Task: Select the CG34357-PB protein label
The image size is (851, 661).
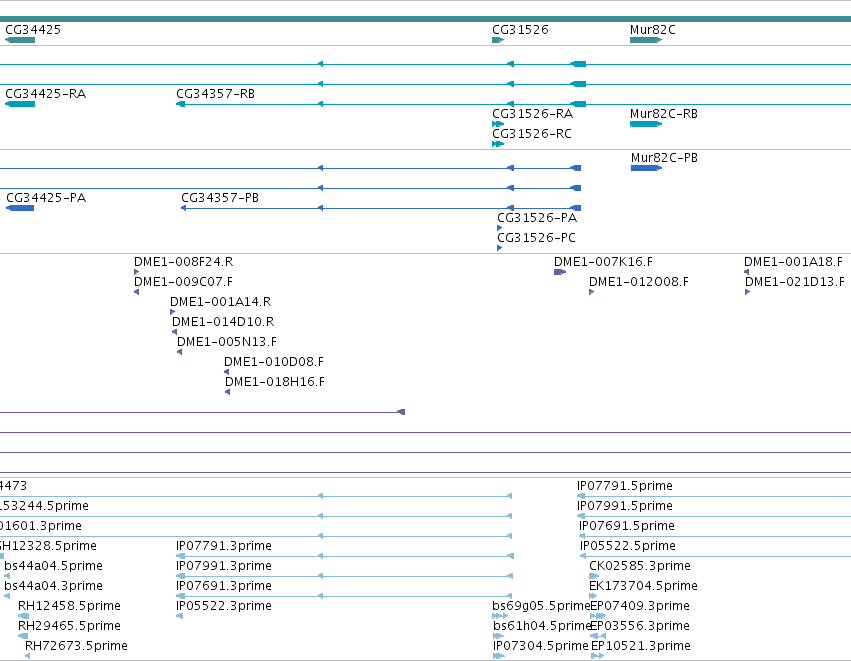Action: (220, 198)
